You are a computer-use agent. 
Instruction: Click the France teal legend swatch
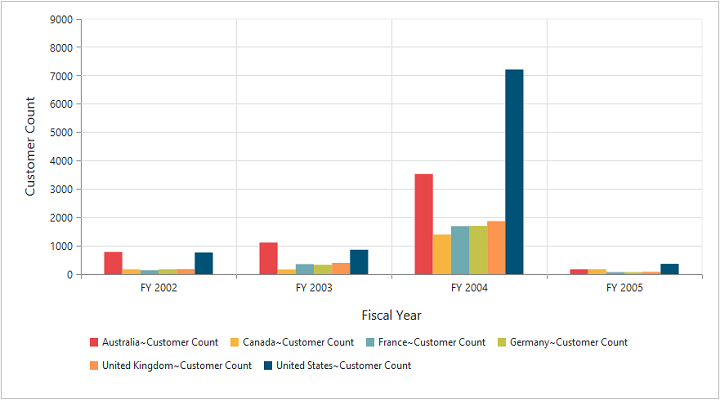tap(371, 343)
